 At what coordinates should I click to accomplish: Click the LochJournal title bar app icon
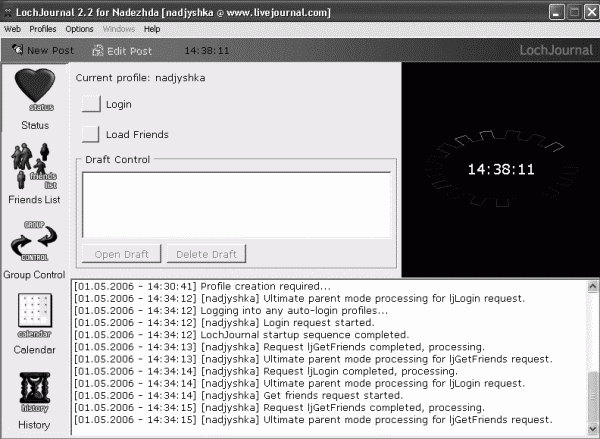click(7, 13)
